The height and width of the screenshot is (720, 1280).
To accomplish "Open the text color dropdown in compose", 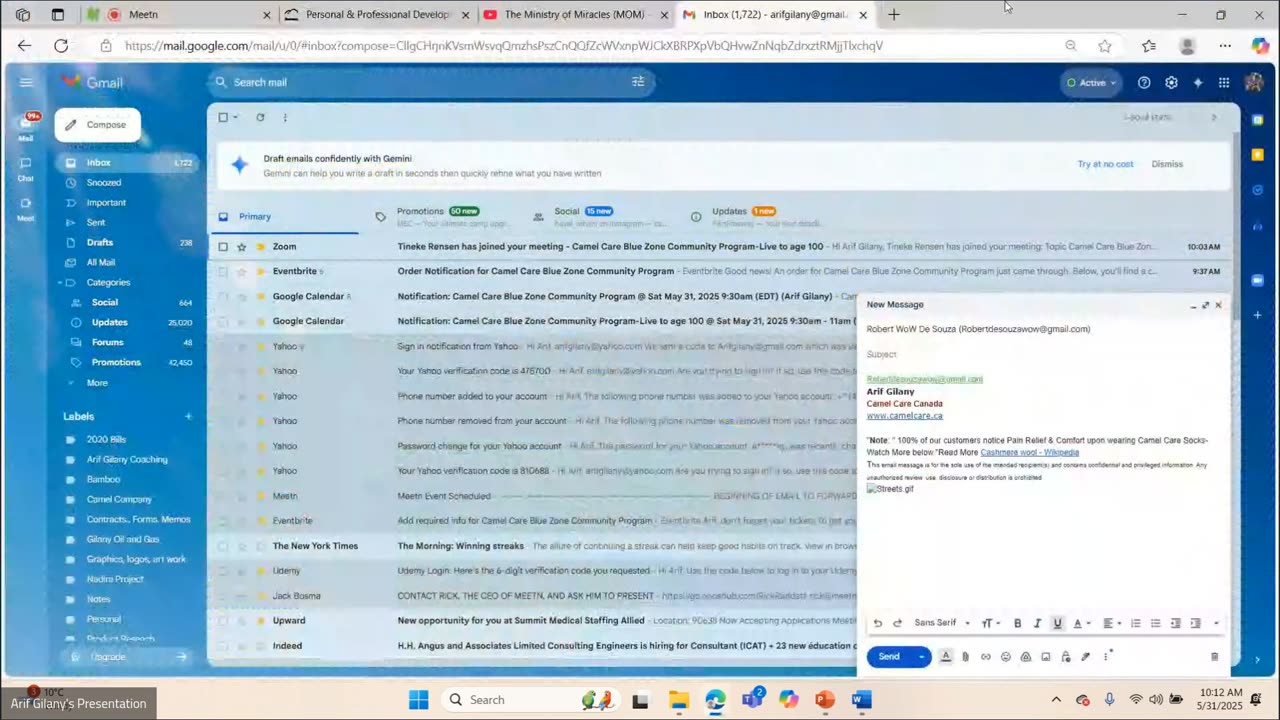I will click(x=1081, y=623).
